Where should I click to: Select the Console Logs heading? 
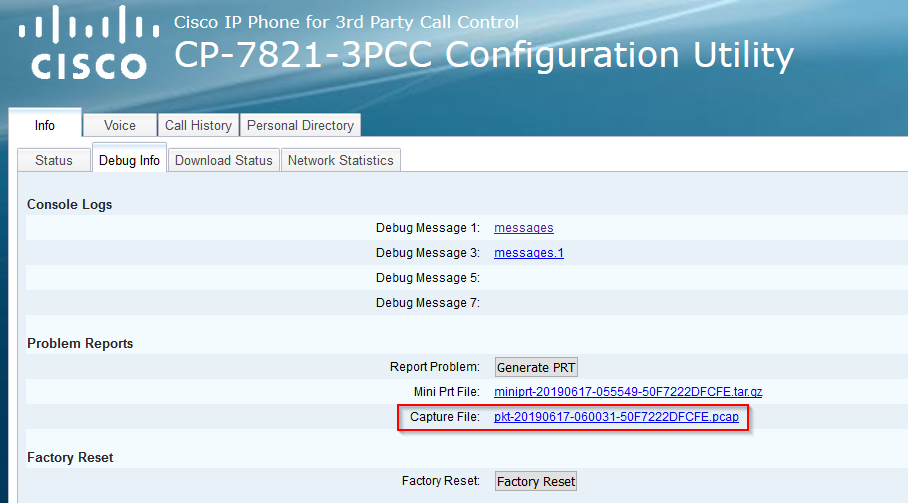(x=69, y=204)
